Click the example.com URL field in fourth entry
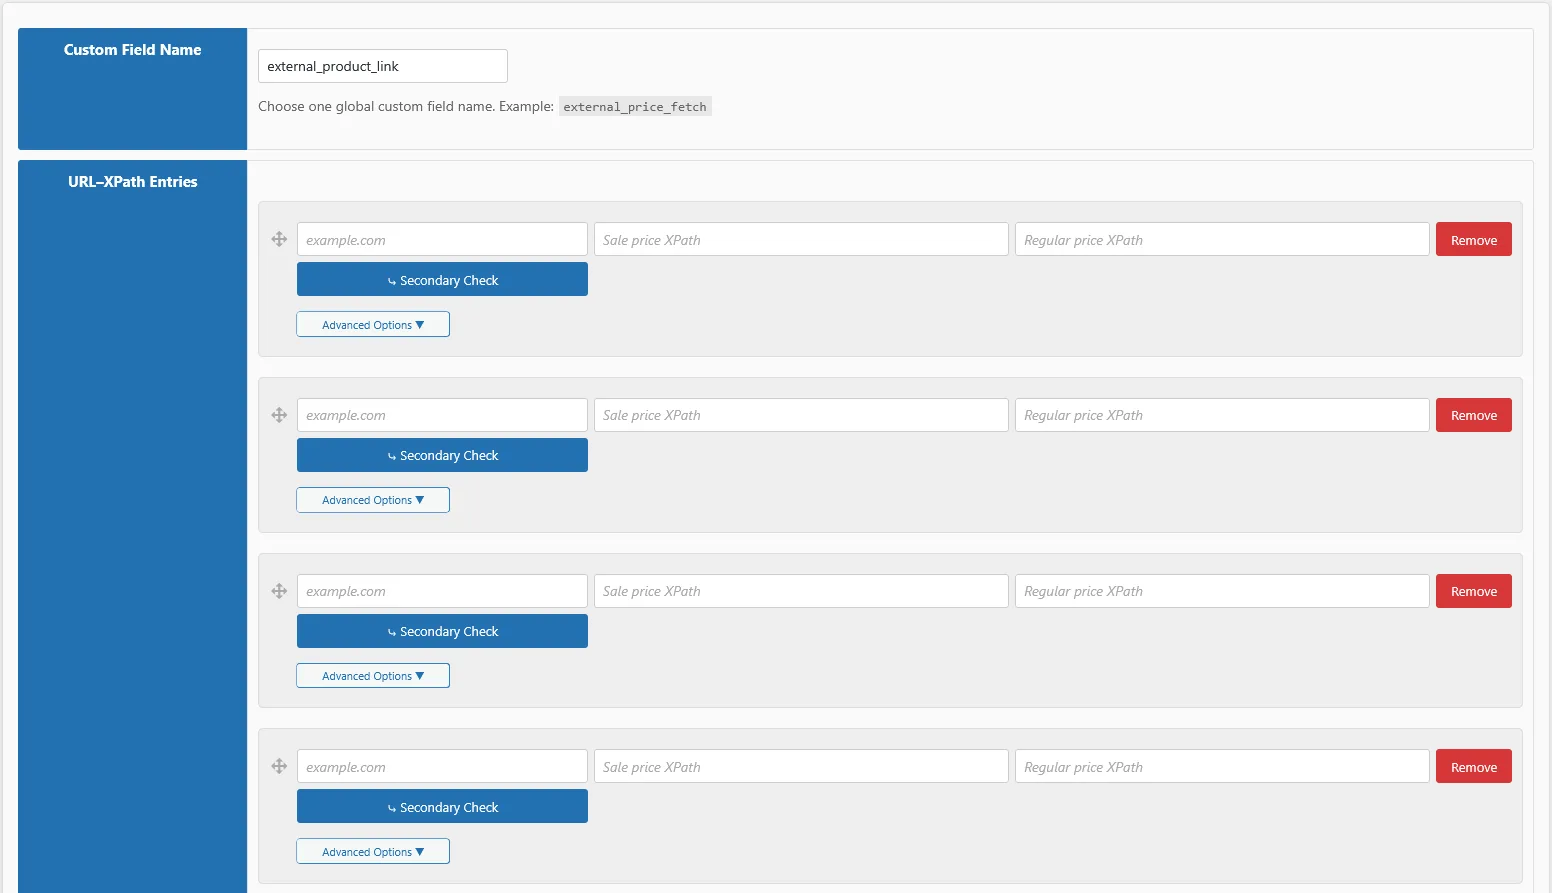 click(x=442, y=766)
